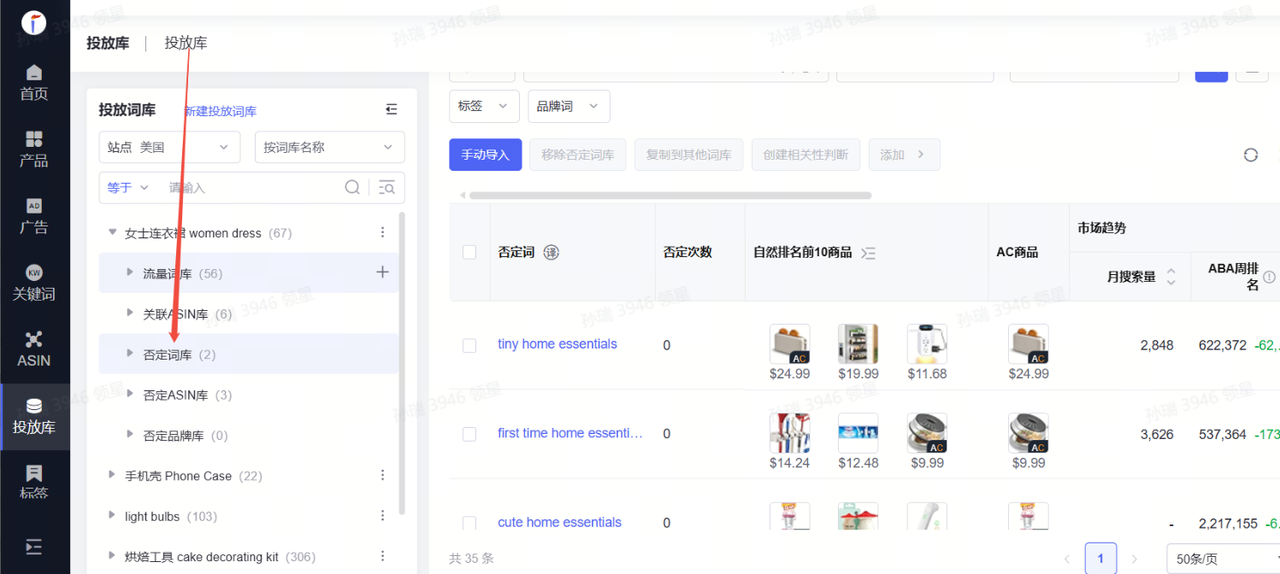Open the 产品 products sidebar icon
The image size is (1280, 574).
click(34, 148)
